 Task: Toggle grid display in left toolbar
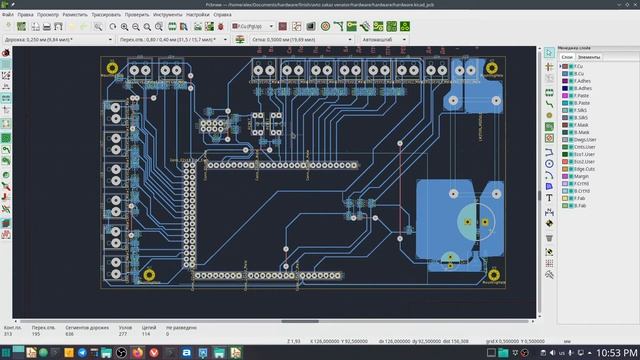tap(6, 64)
